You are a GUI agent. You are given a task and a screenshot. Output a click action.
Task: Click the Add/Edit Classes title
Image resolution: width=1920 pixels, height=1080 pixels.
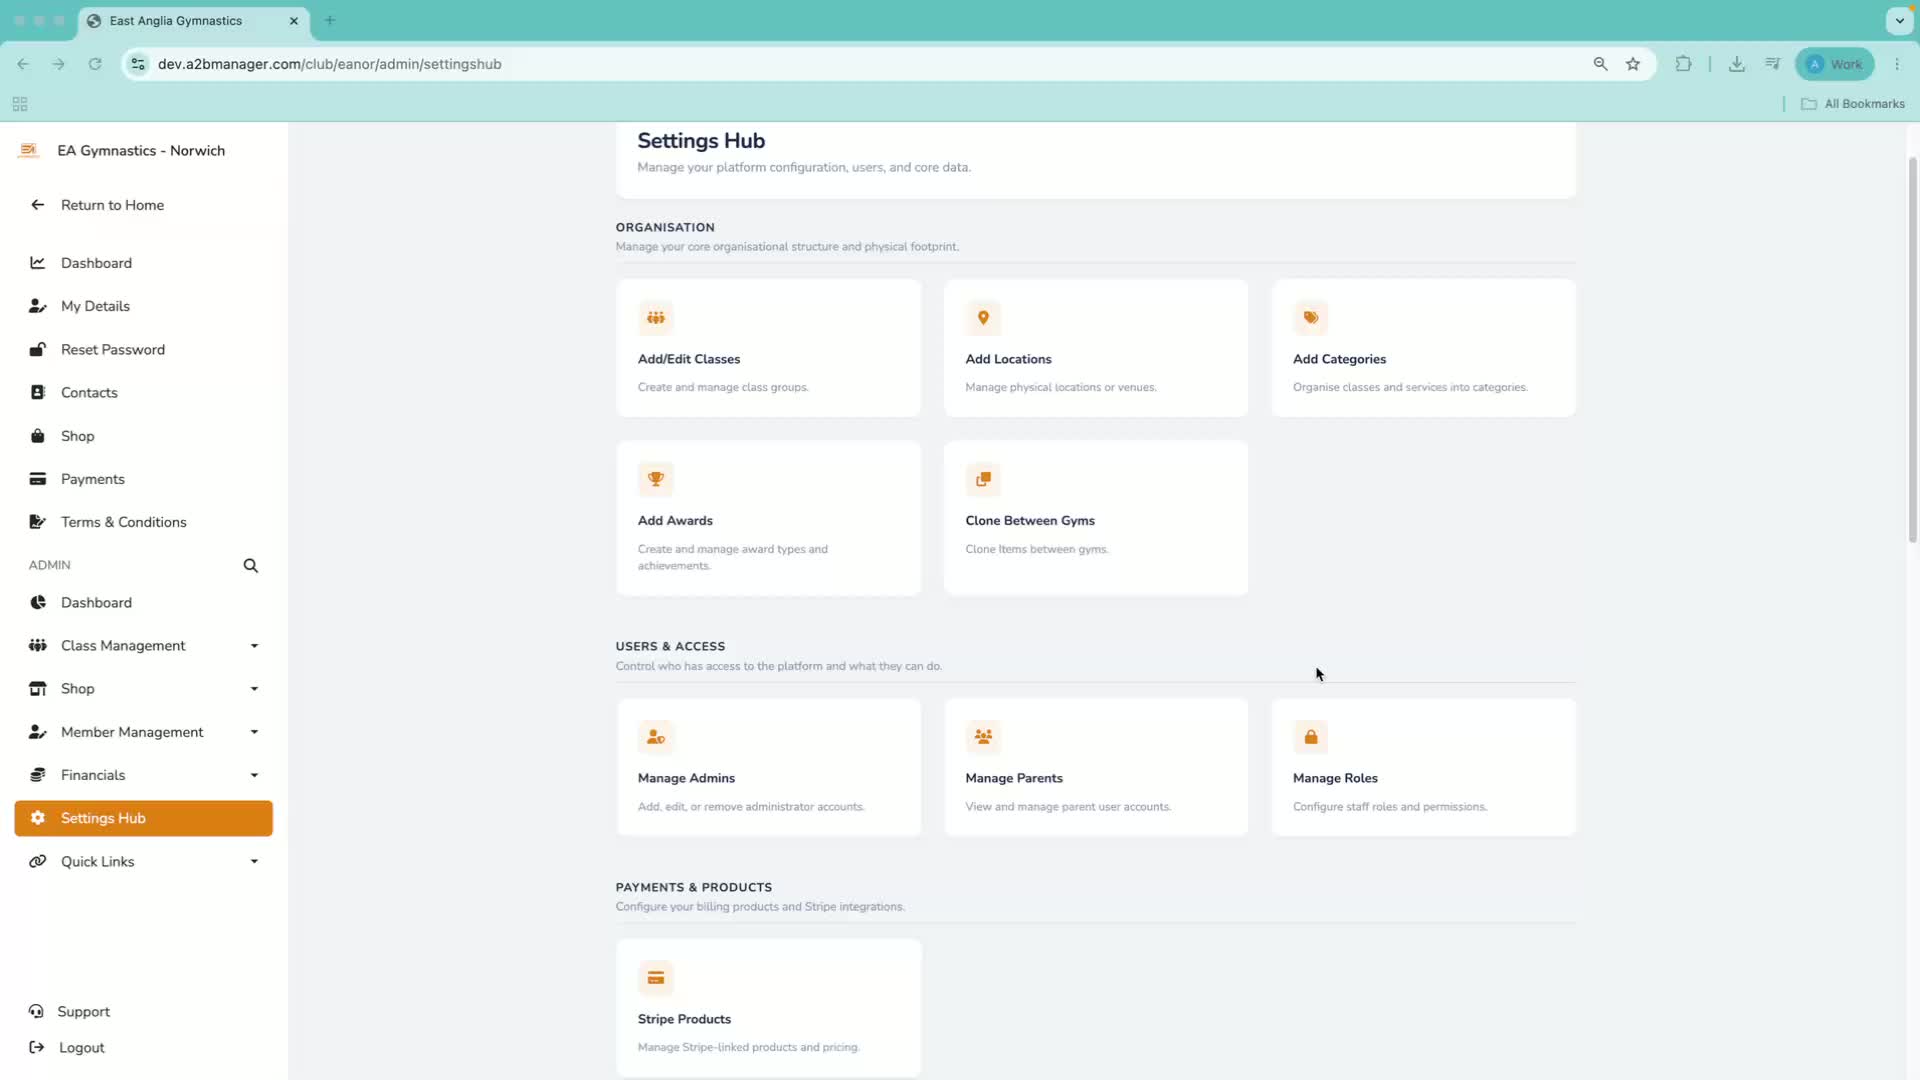click(689, 359)
